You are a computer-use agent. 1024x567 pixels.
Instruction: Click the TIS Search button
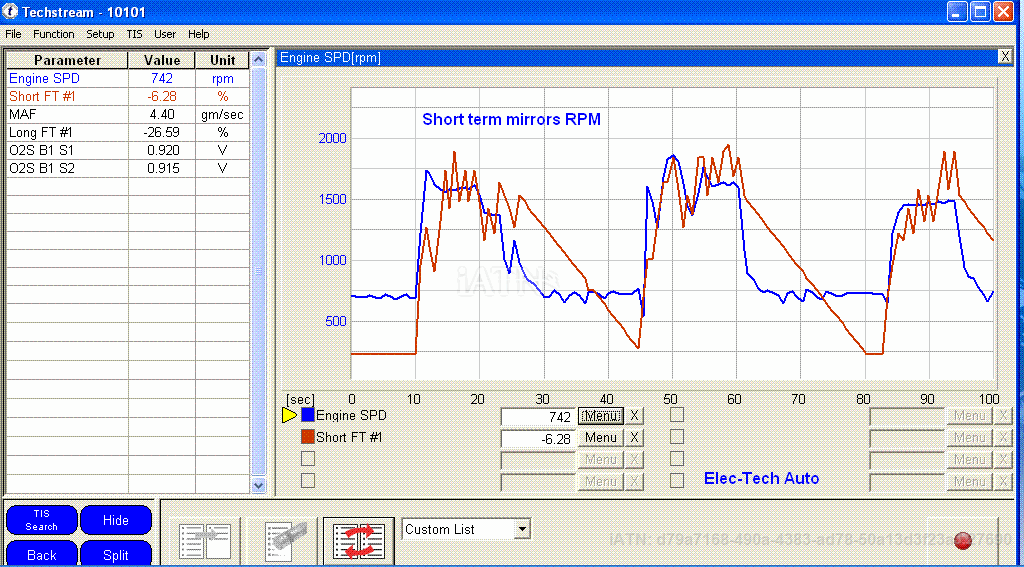pyautogui.click(x=41, y=520)
